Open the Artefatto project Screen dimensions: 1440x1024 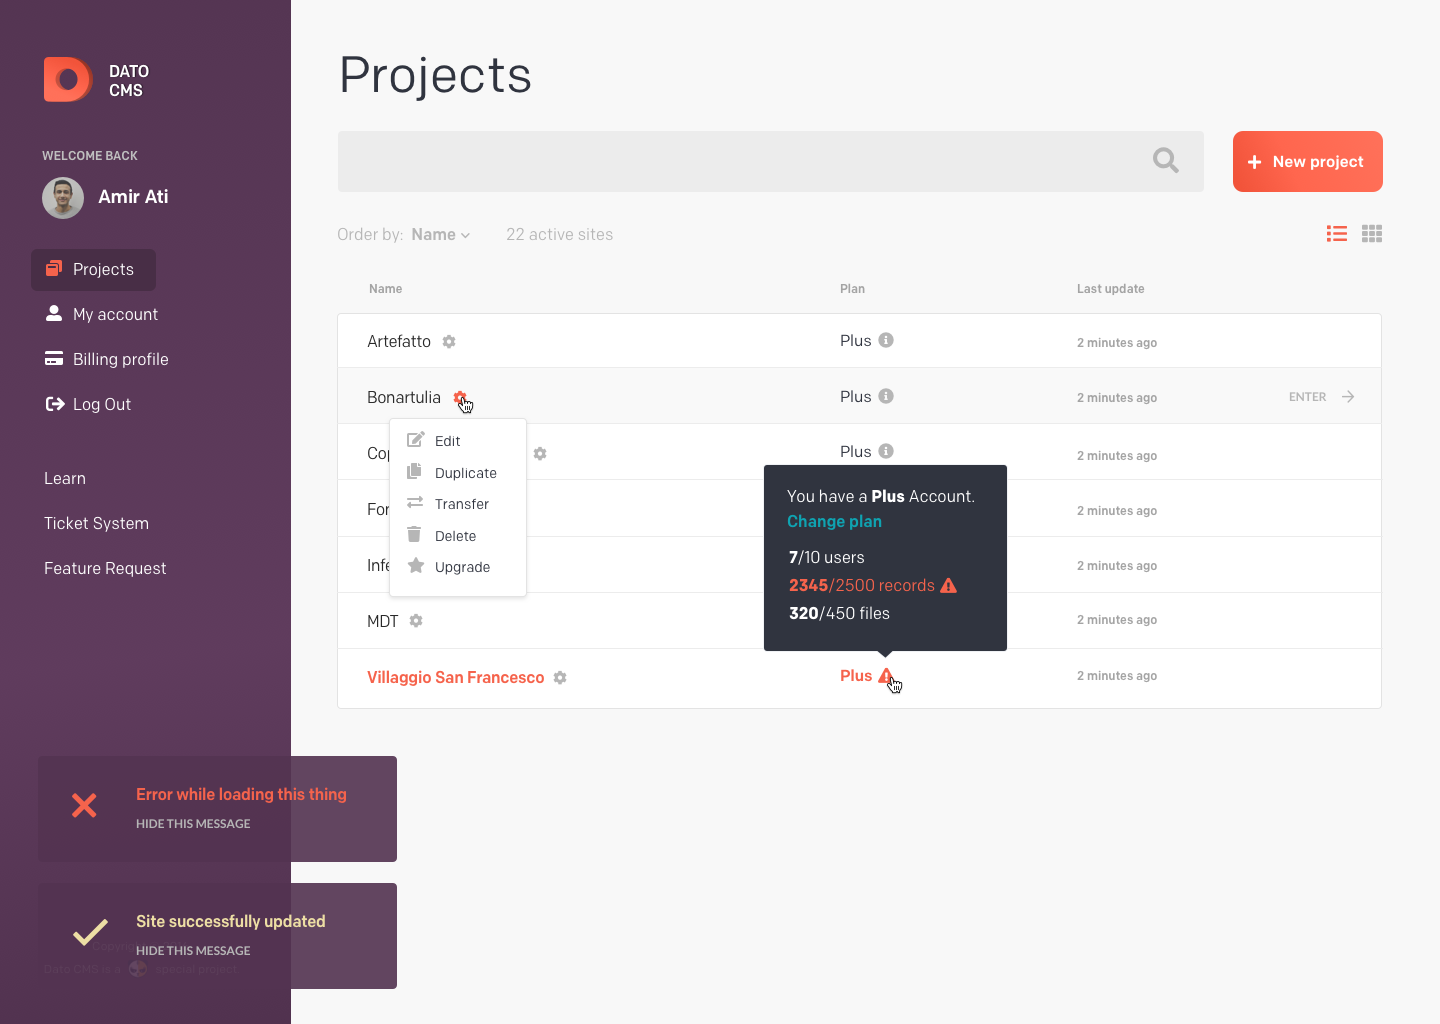tap(399, 341)
